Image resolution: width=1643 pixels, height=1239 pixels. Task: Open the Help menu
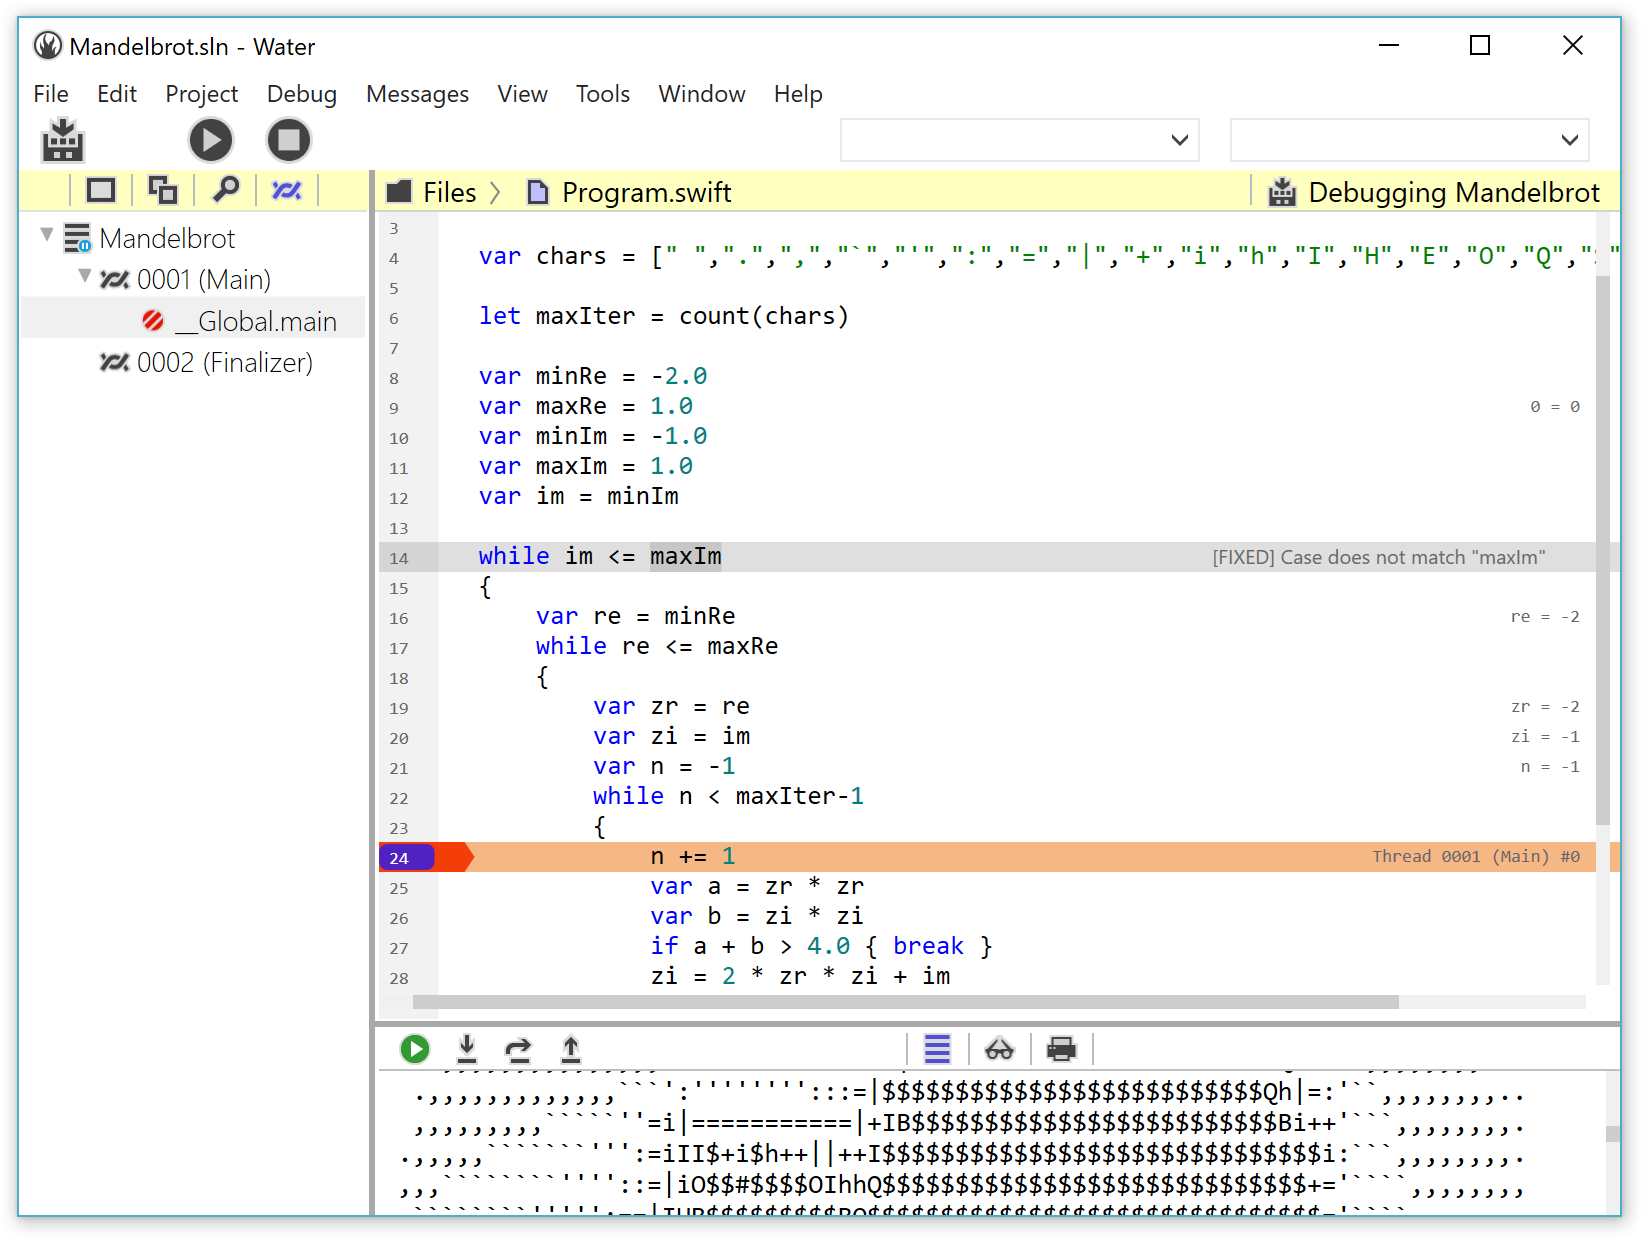pyautogui.click(x=798, y=94)
